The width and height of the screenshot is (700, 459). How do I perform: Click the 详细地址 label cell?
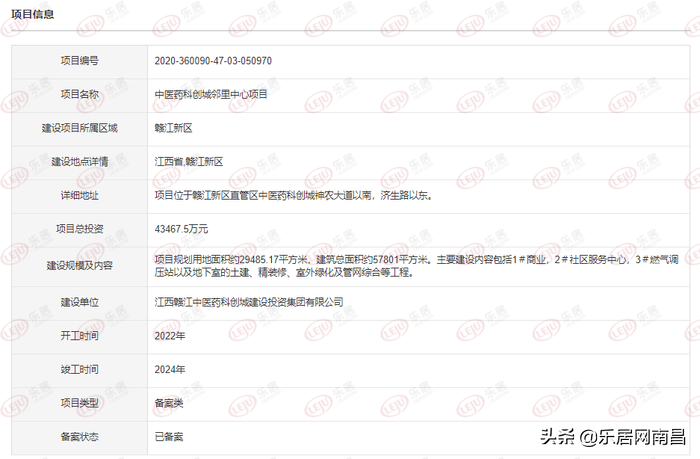(79, 195)
